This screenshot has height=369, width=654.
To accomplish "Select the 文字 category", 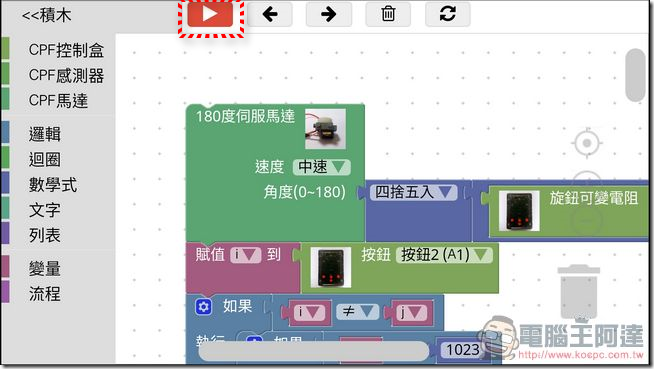I will (45, 210).
